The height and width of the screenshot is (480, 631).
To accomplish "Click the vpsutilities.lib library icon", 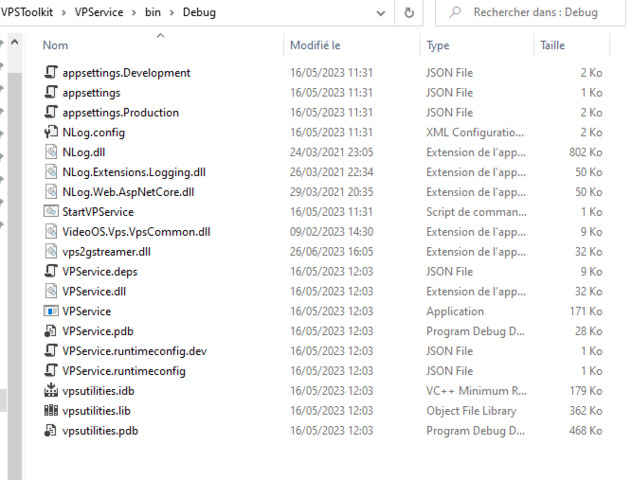I will [52, 411].
